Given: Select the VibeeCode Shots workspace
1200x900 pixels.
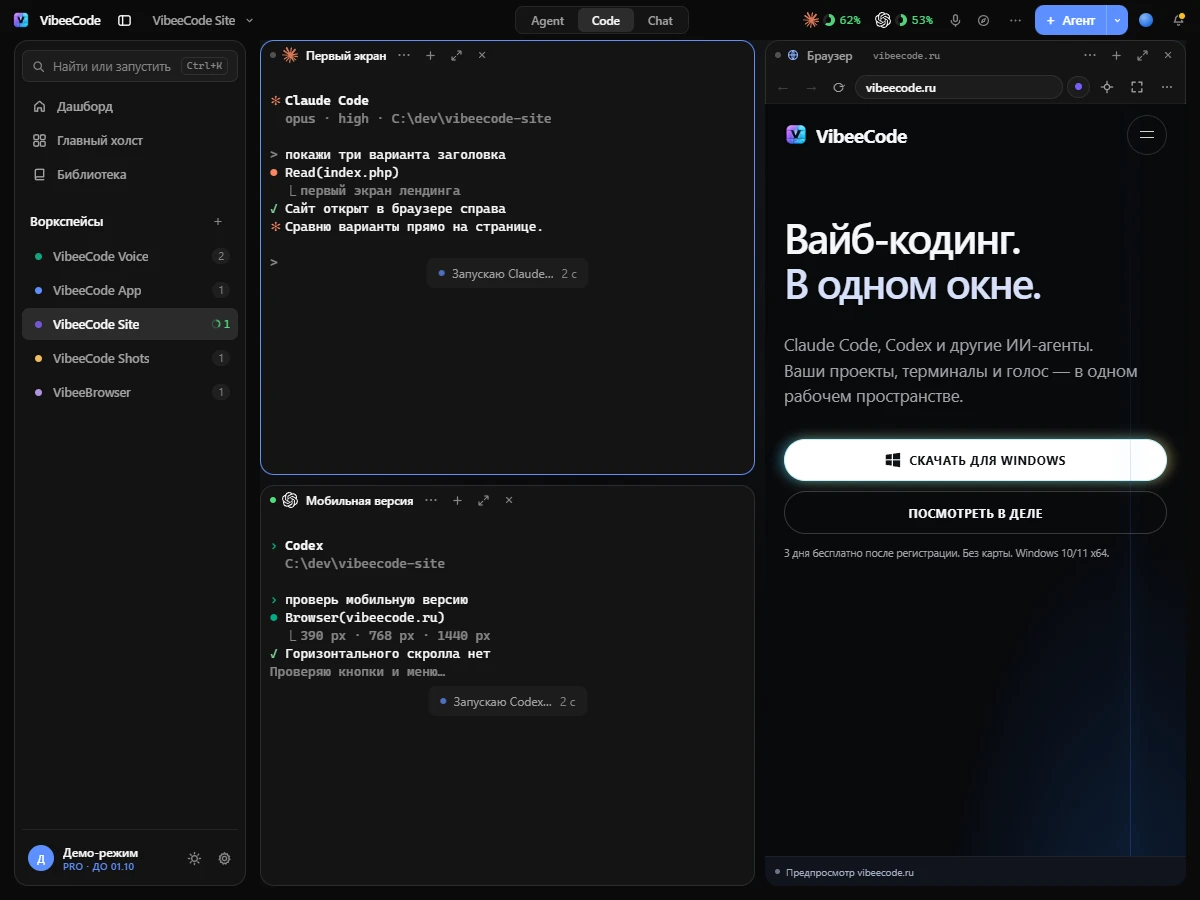Looking at the screenshot, I should pyautogui.click(x=130, y=358).
